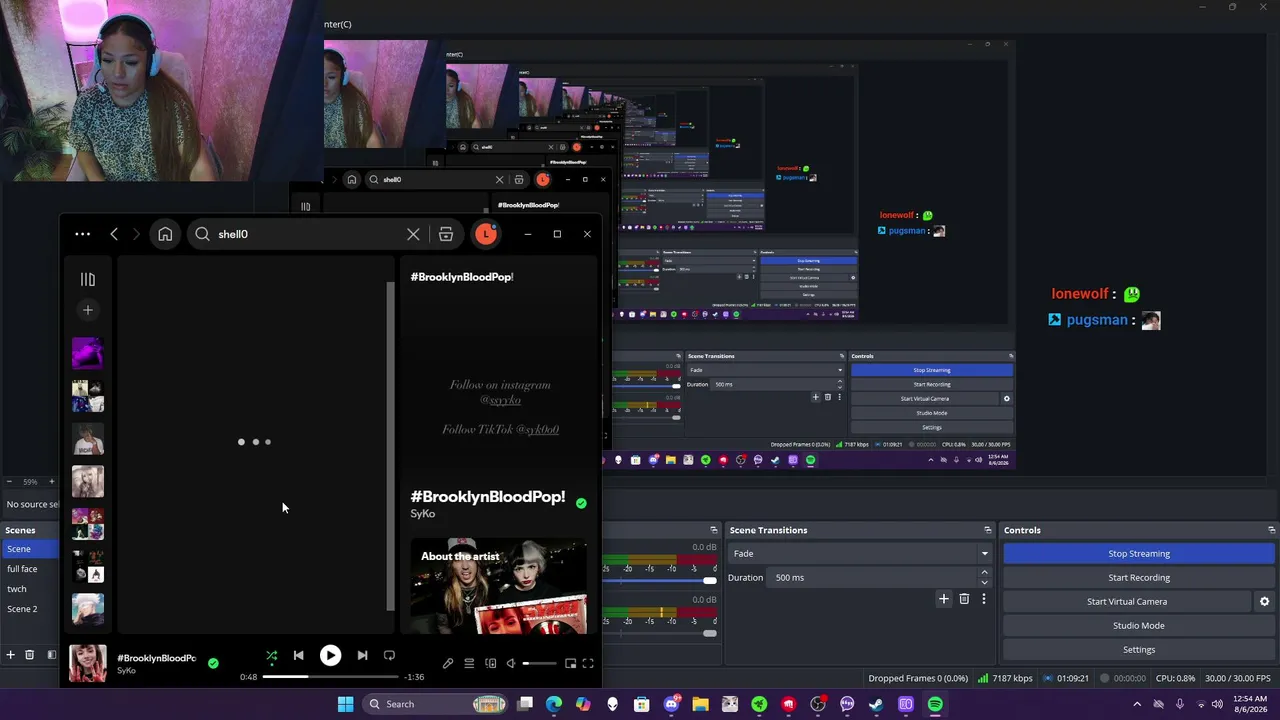The height and width of the screenshot is (720, 1280).
Task: Remove the configurable transition
Action: click(964, 599)
